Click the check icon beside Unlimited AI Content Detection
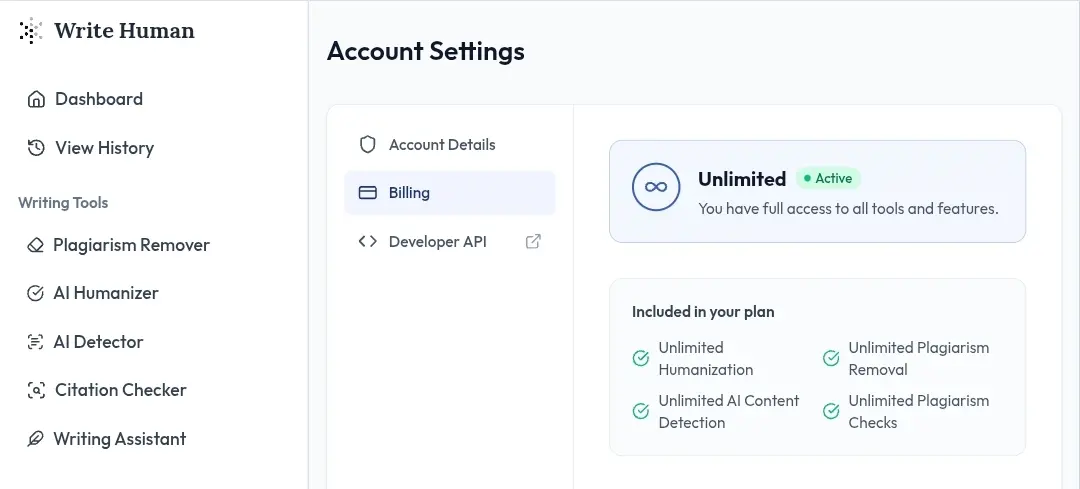 tap(641, 411)
